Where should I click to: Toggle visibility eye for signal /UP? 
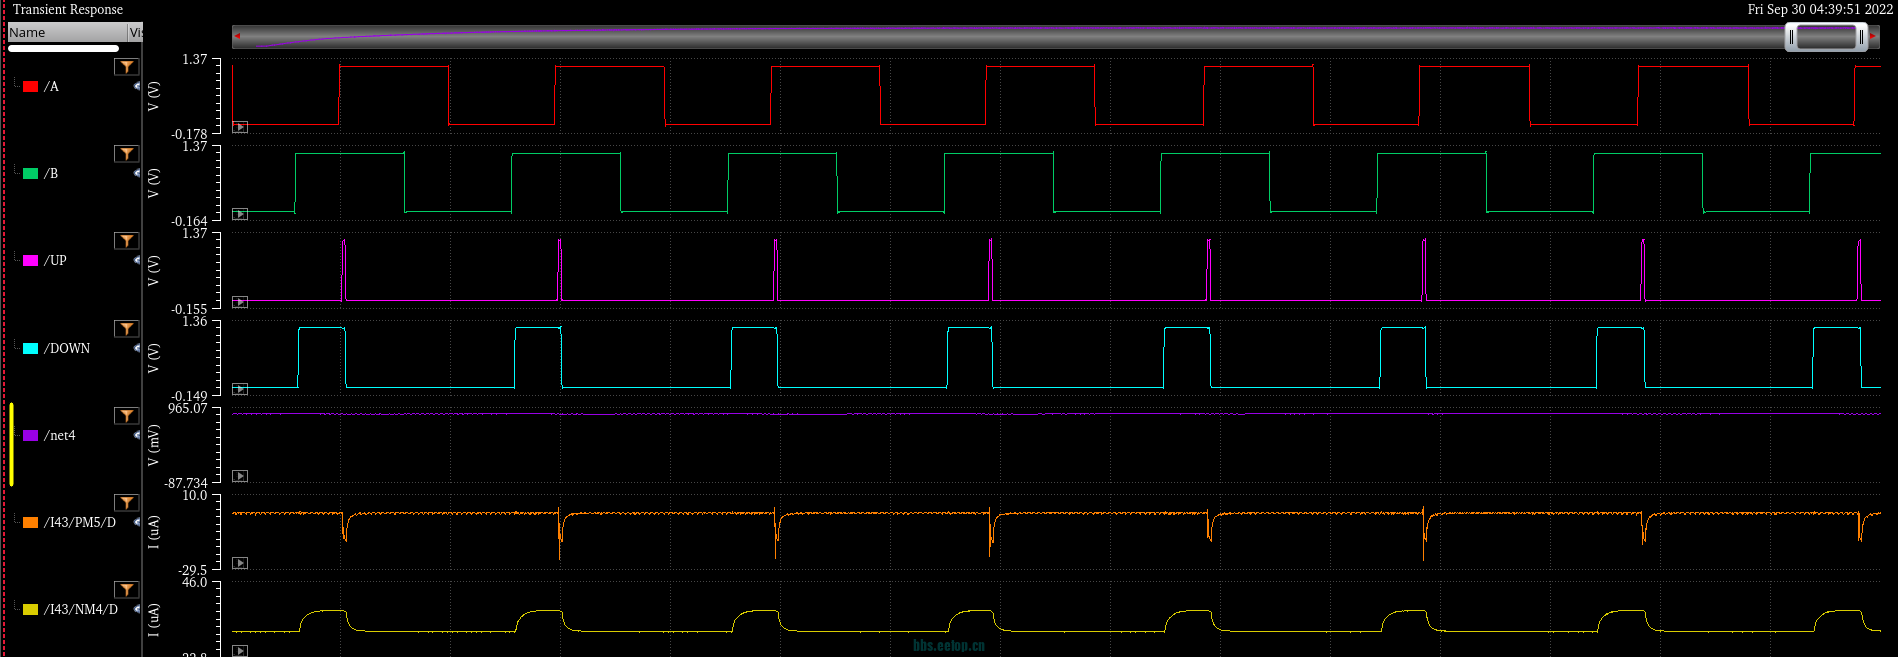(137, 260)
